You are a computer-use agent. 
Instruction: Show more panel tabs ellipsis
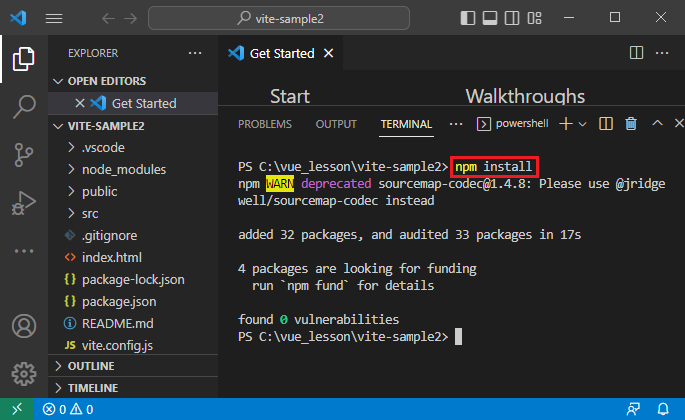click(x=456, y=124)
